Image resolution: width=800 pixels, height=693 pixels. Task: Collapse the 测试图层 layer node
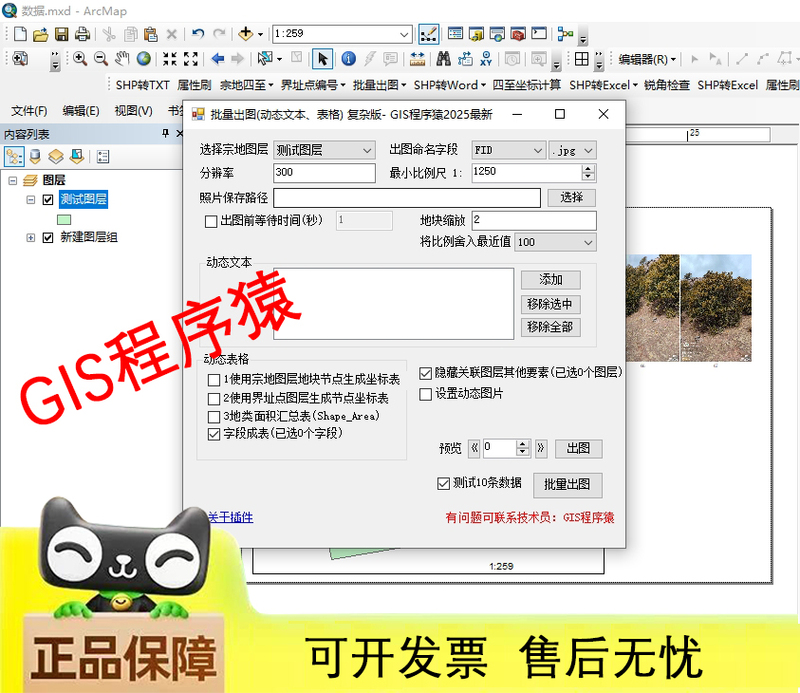tap(31, 200)
